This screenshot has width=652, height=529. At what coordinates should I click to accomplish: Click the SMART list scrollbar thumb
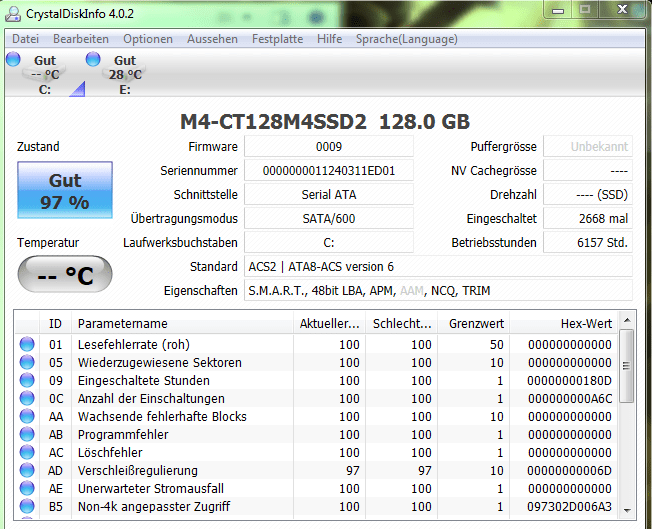[626, 366]
